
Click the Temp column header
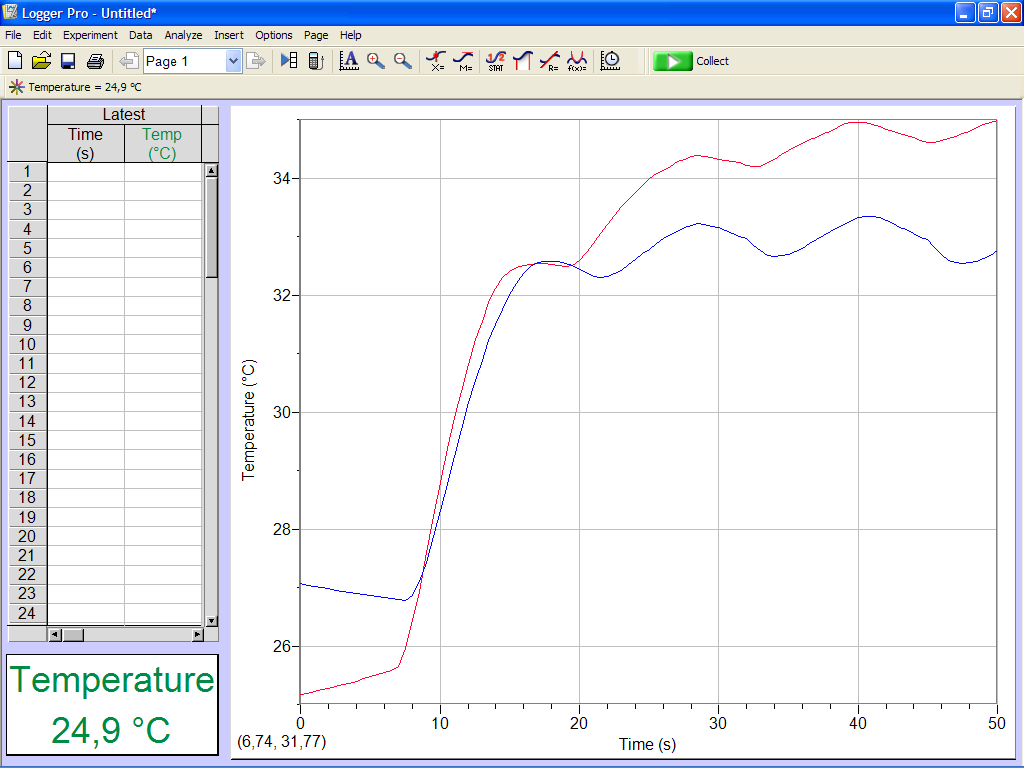162,144
